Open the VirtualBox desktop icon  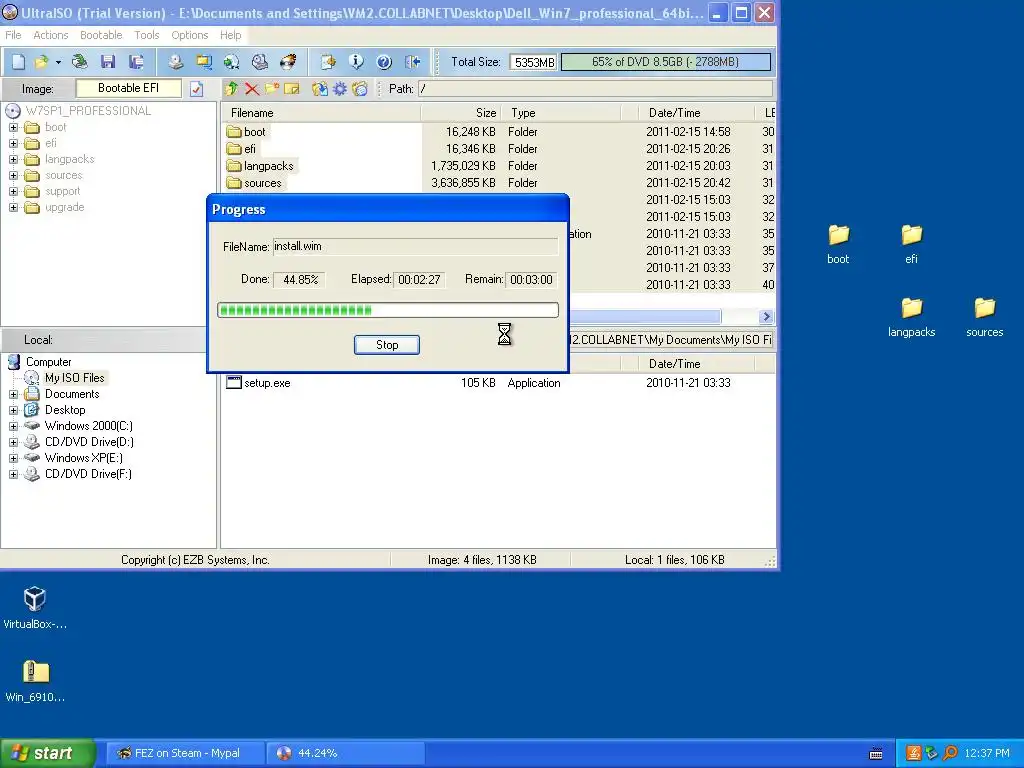[35, 607]
